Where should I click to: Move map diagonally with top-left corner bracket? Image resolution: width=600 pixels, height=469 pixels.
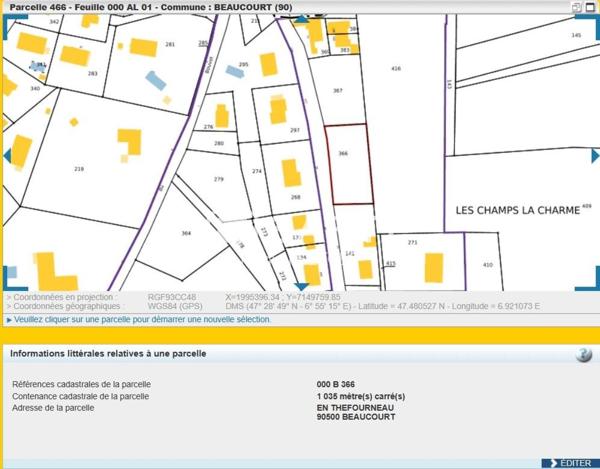[15, 26]
